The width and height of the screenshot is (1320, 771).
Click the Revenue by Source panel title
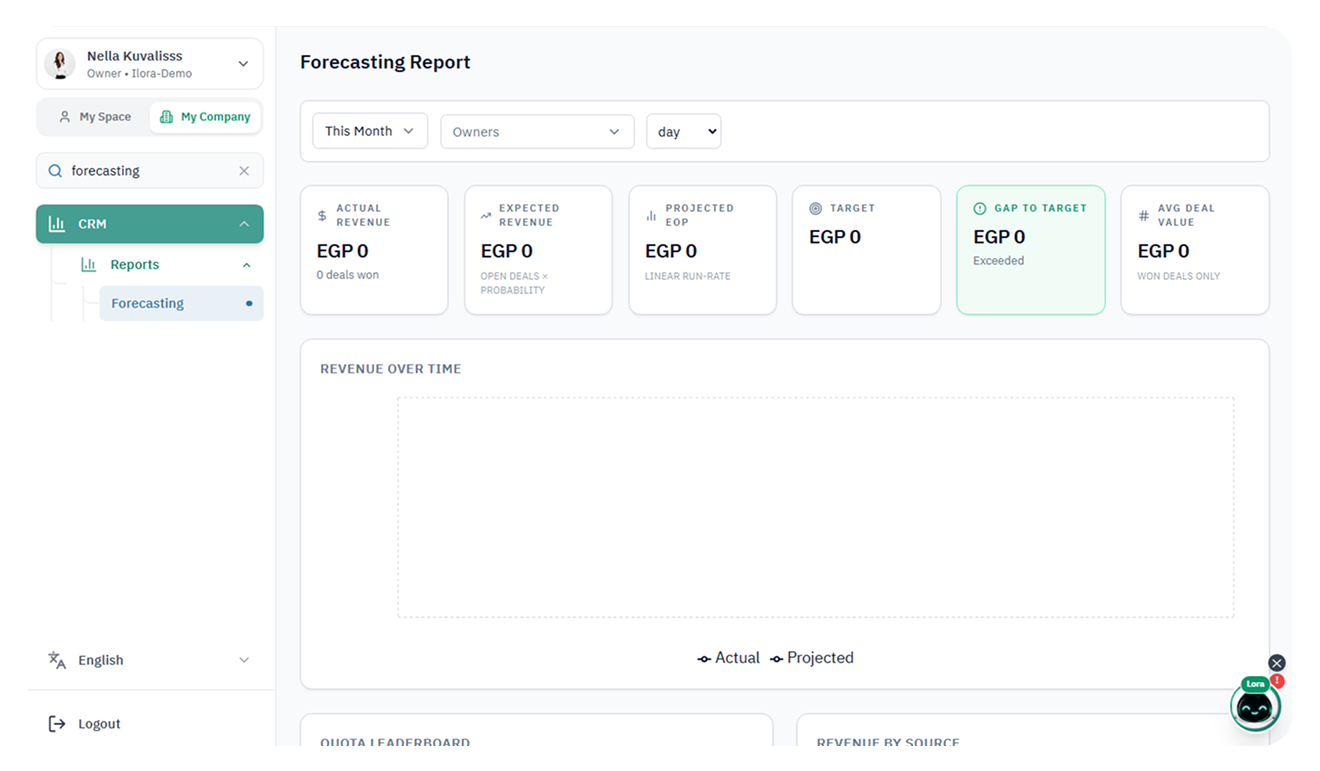coord(888,742)
